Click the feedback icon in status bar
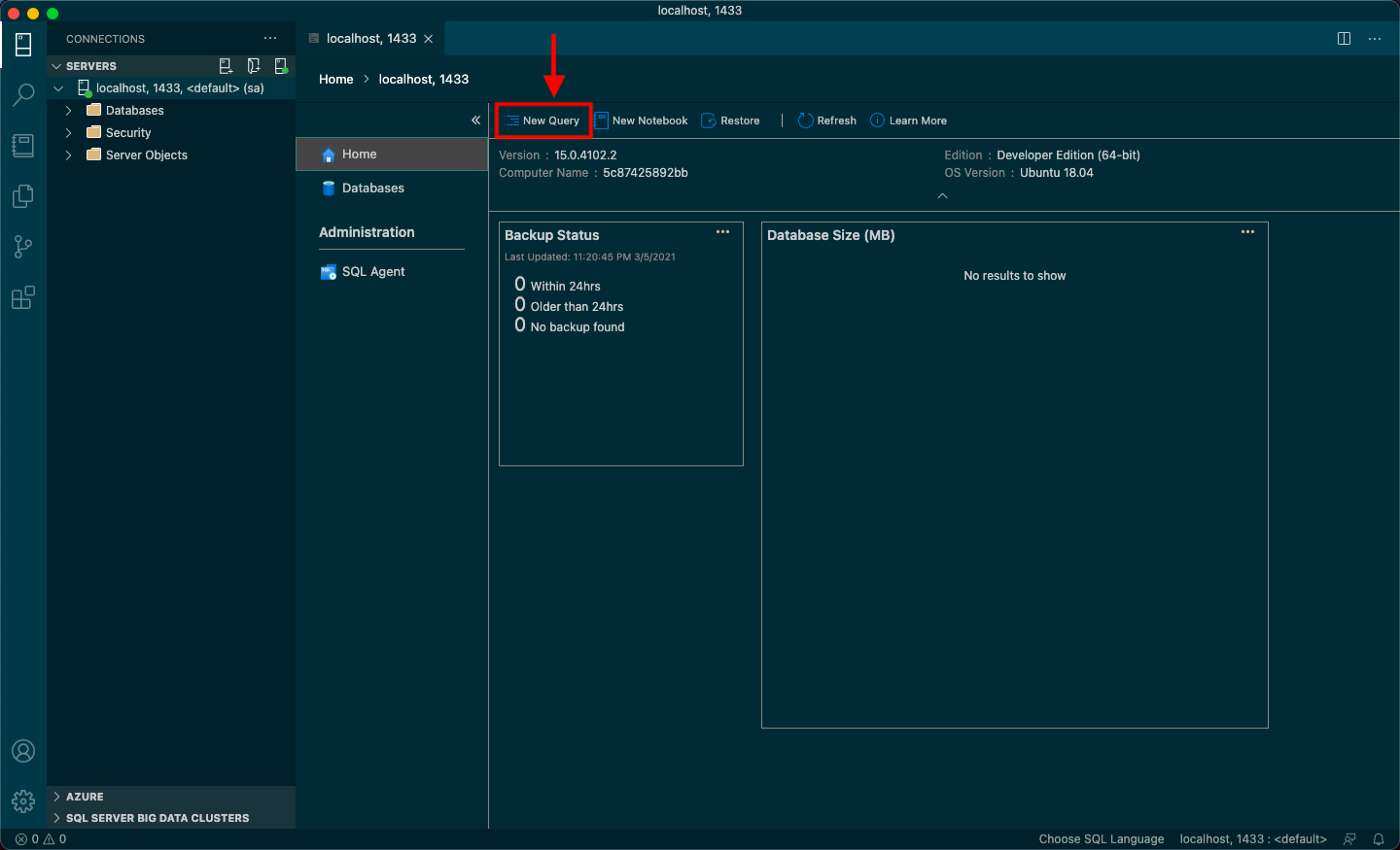The height and width of the screenshot is (850, 1400). 1350,839
